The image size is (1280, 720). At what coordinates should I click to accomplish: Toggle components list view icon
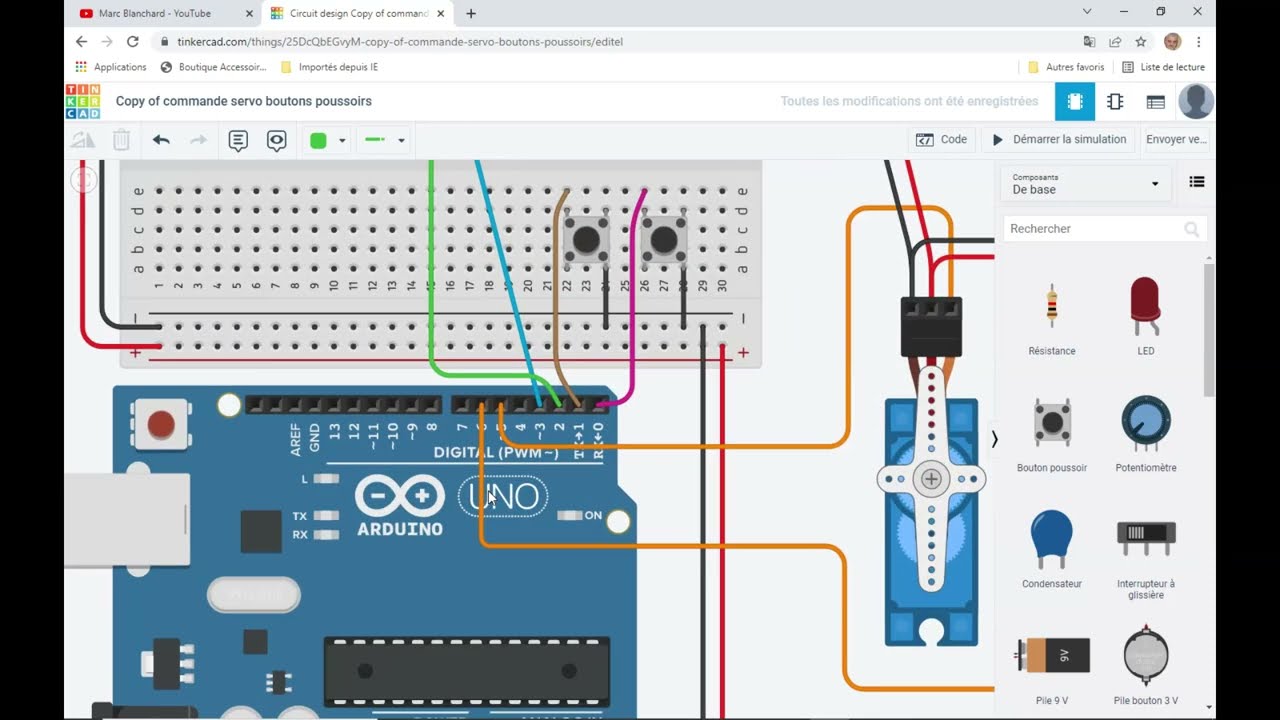coord(1197,182)
